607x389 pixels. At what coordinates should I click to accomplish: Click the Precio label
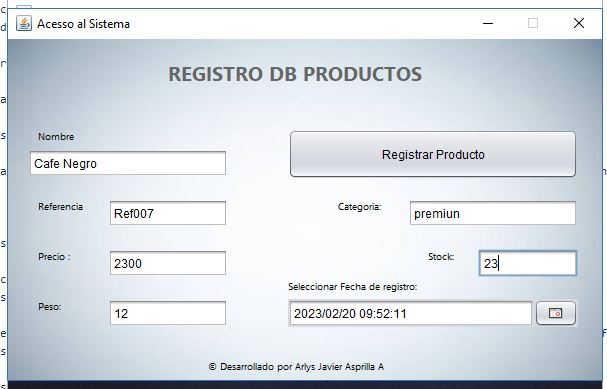click(54, 257)
